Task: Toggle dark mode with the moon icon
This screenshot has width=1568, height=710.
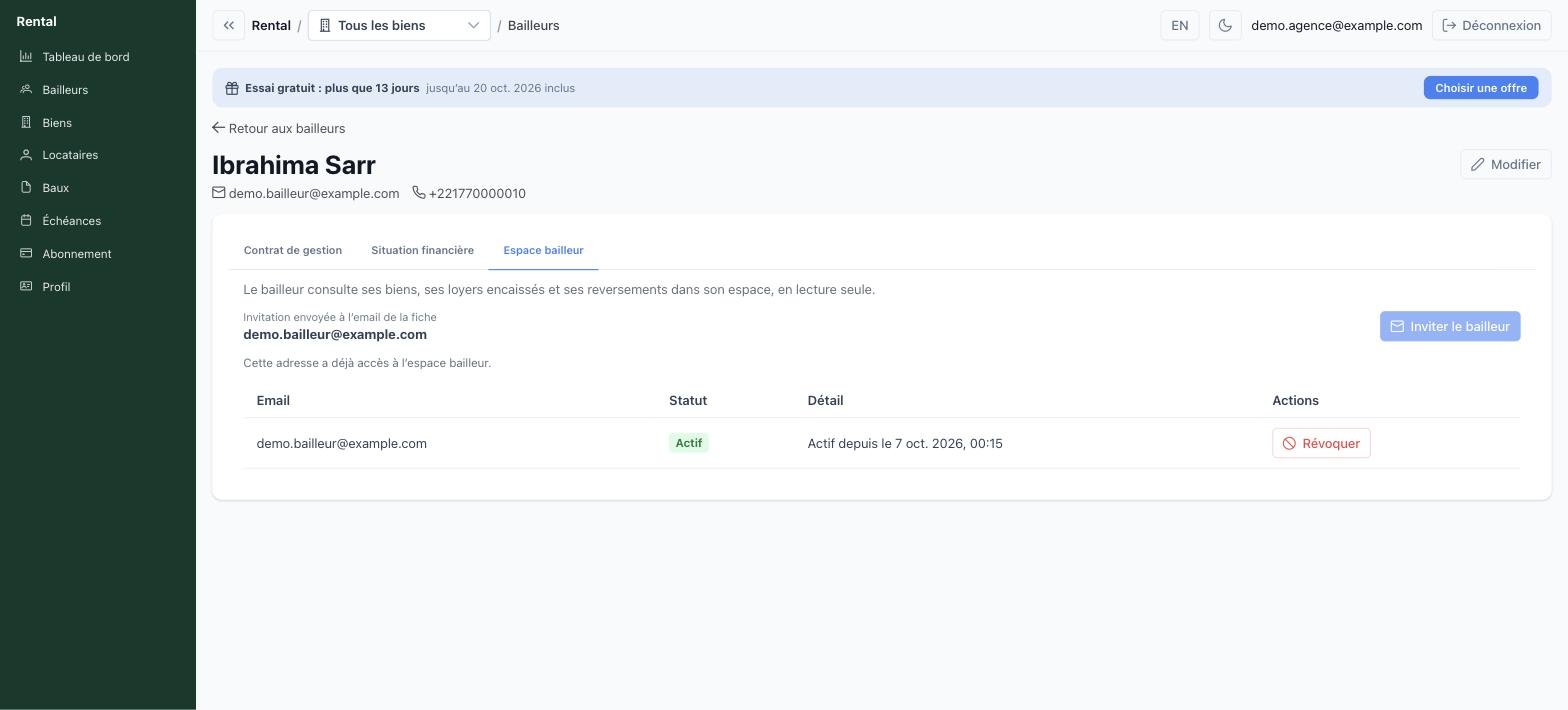Action: [x=1225, y=25]
